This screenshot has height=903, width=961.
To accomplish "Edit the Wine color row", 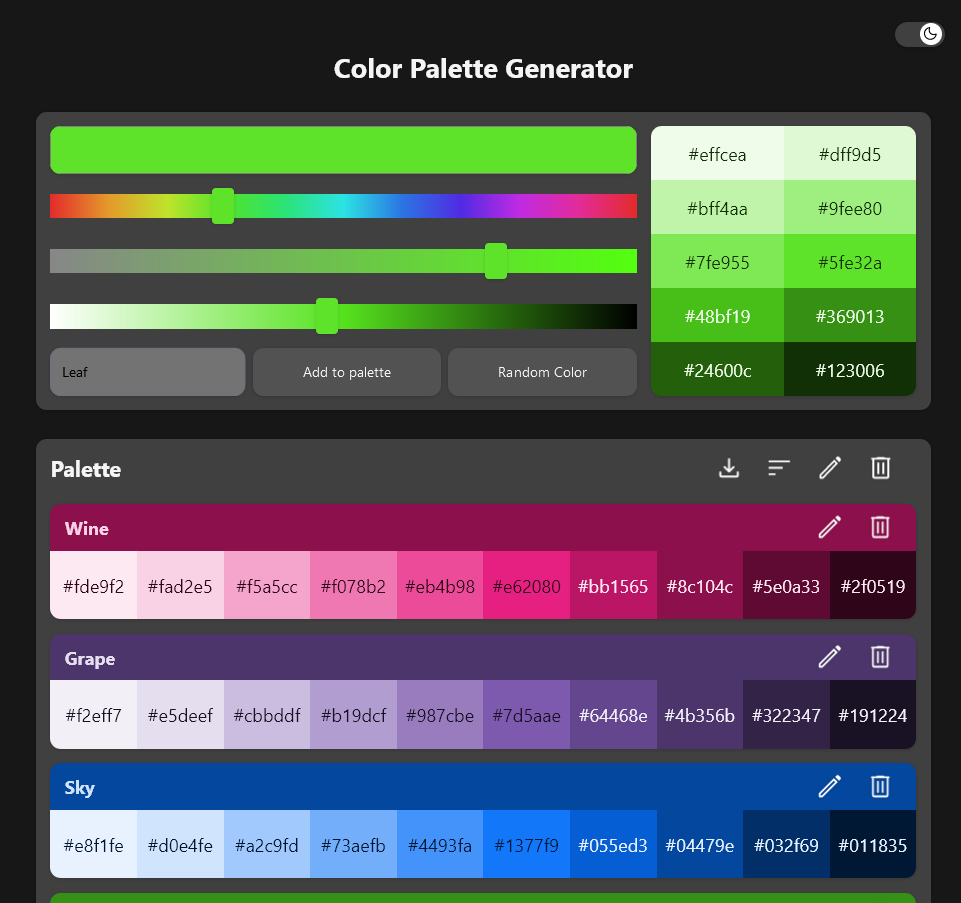I will tap(830, 527).
